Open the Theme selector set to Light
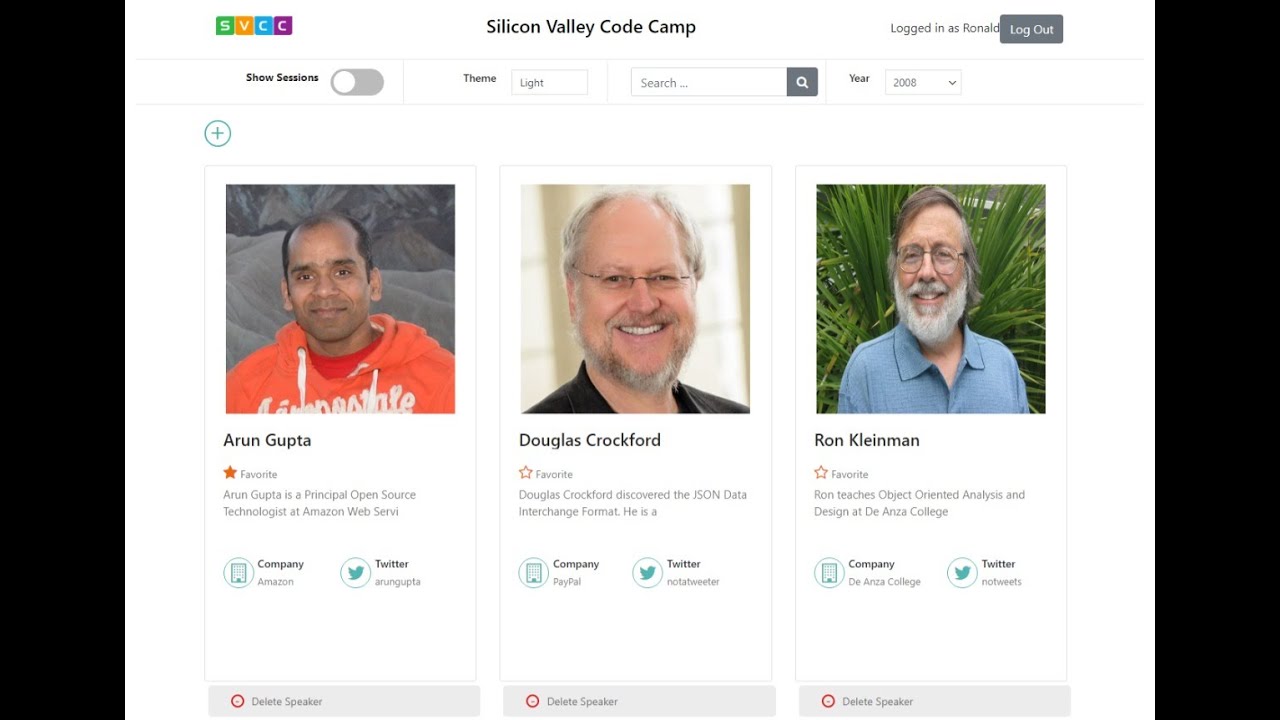The height and width of the screenshot is (720, 1280). (549, 83)
